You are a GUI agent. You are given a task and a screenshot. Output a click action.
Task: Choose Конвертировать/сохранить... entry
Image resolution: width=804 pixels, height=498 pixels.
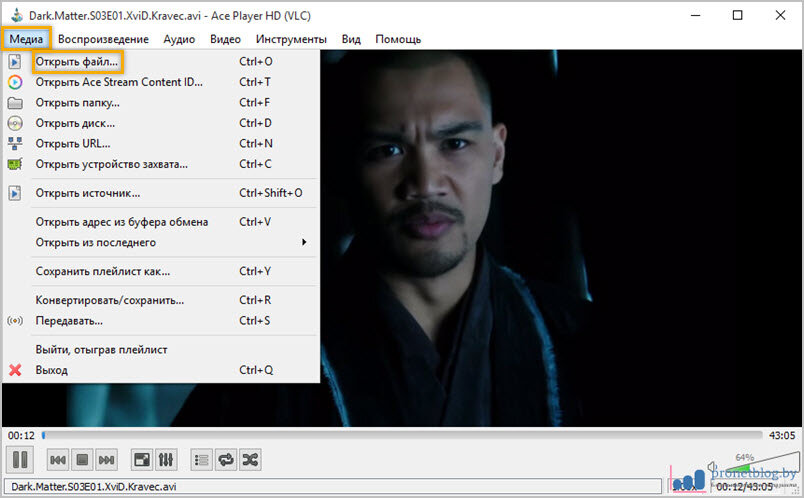(161, 300)
